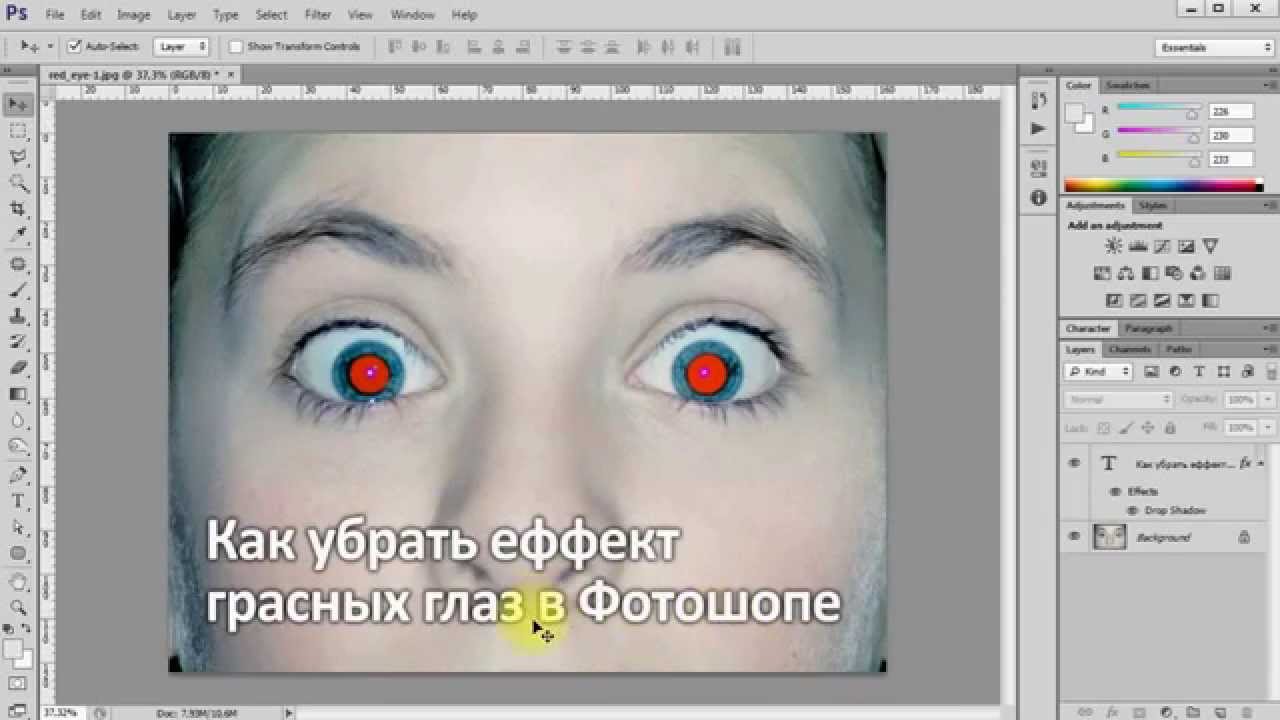Screen dimensions: 1280x720
Task: Select the Pen tool
Action: 18,475
